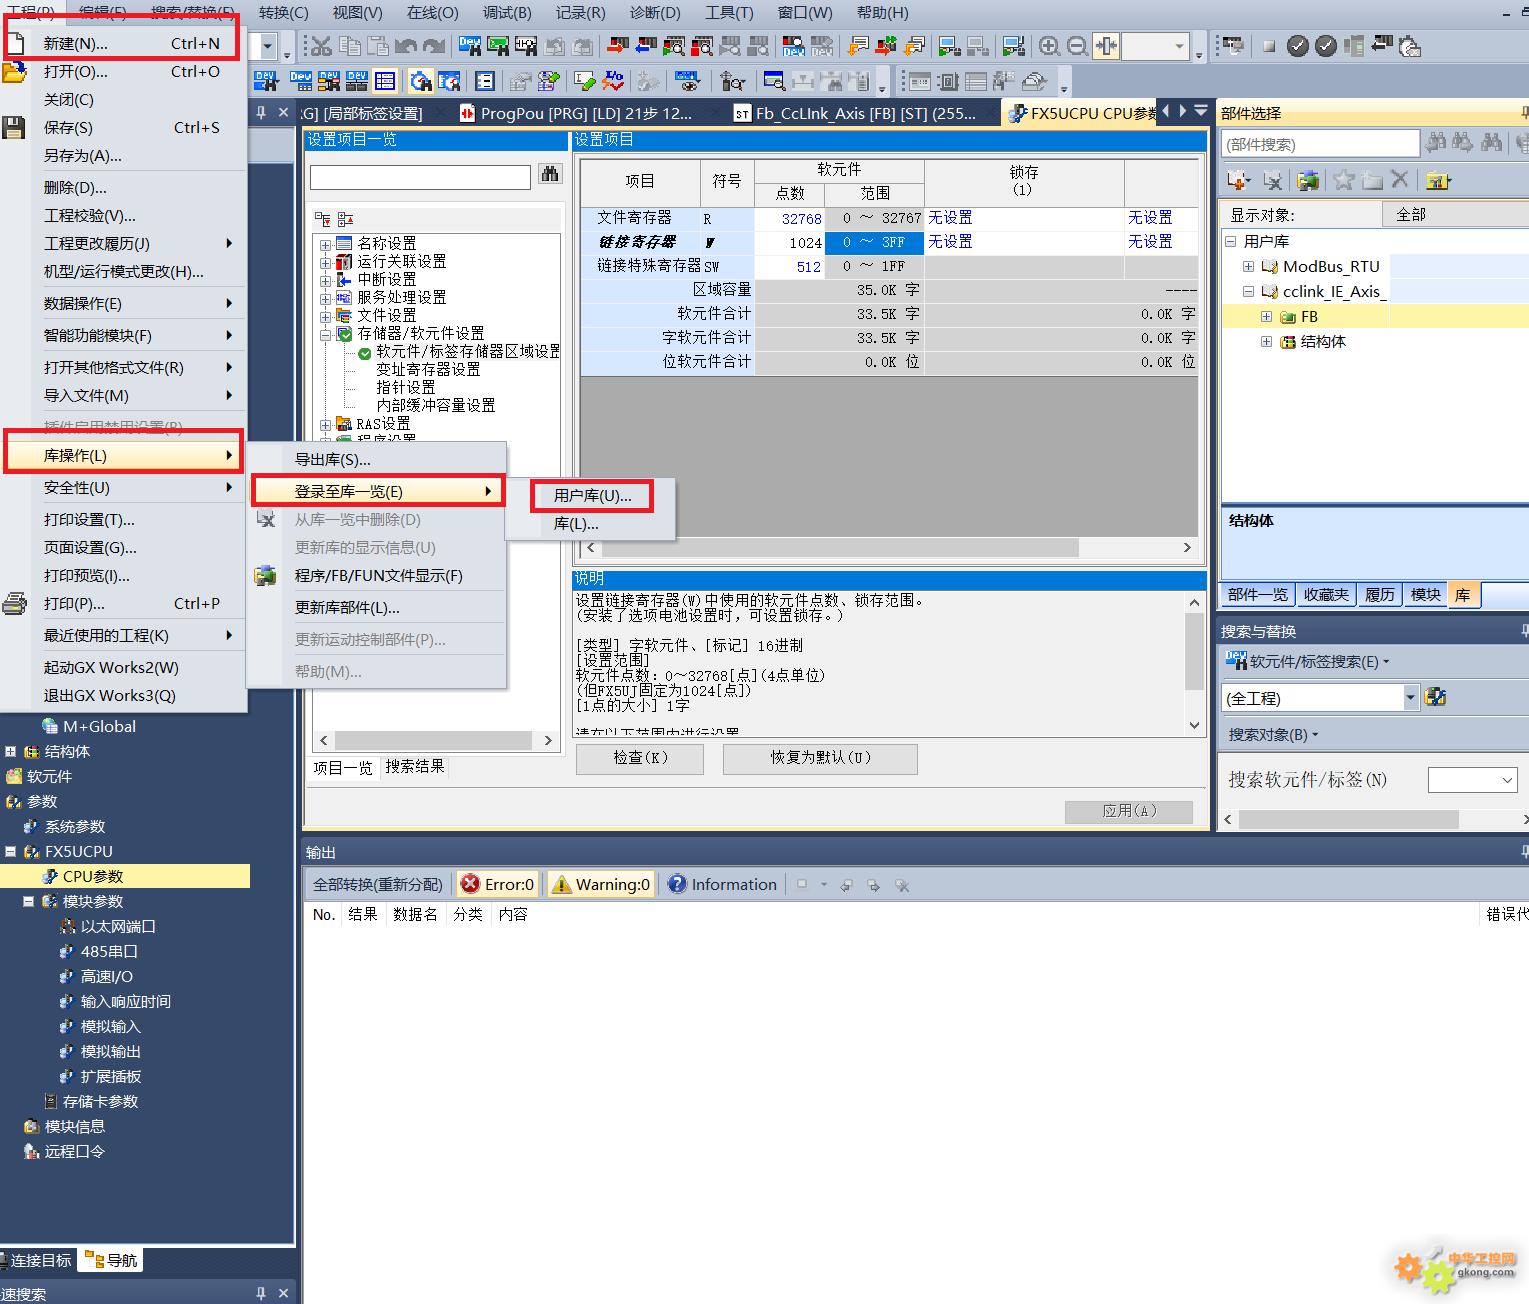Toggle the Error:0 filter in output panel
The height and width of the screenshot is (1304, 1529).
click(498, 884)
